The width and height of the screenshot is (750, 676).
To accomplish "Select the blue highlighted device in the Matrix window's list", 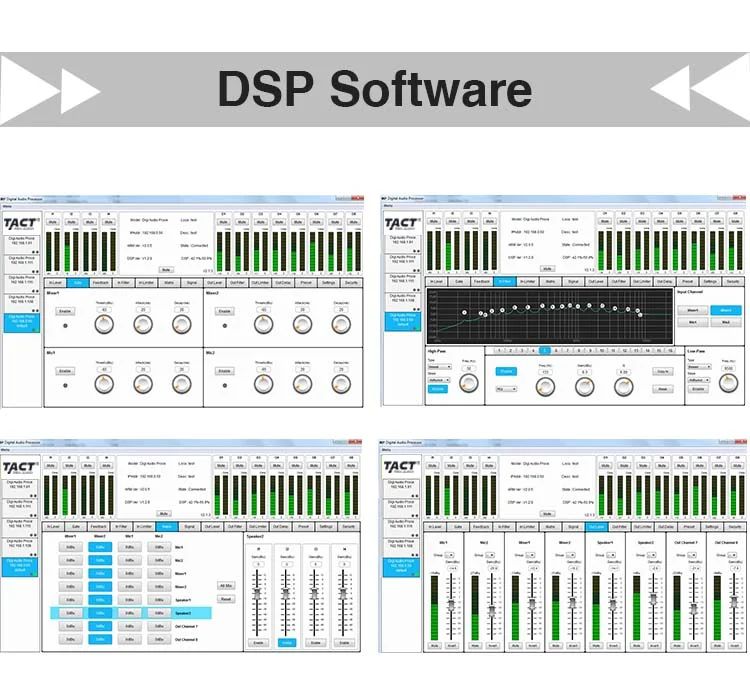I will coord(21,564).
